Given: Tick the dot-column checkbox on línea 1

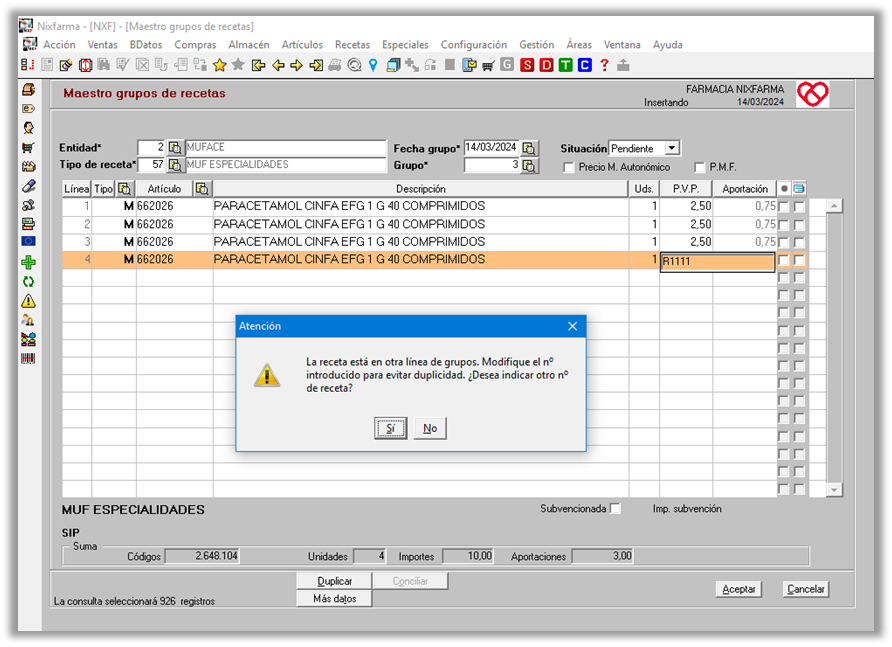Looking at the screenshot, I should pyautogui.click(x=783, y=207).
